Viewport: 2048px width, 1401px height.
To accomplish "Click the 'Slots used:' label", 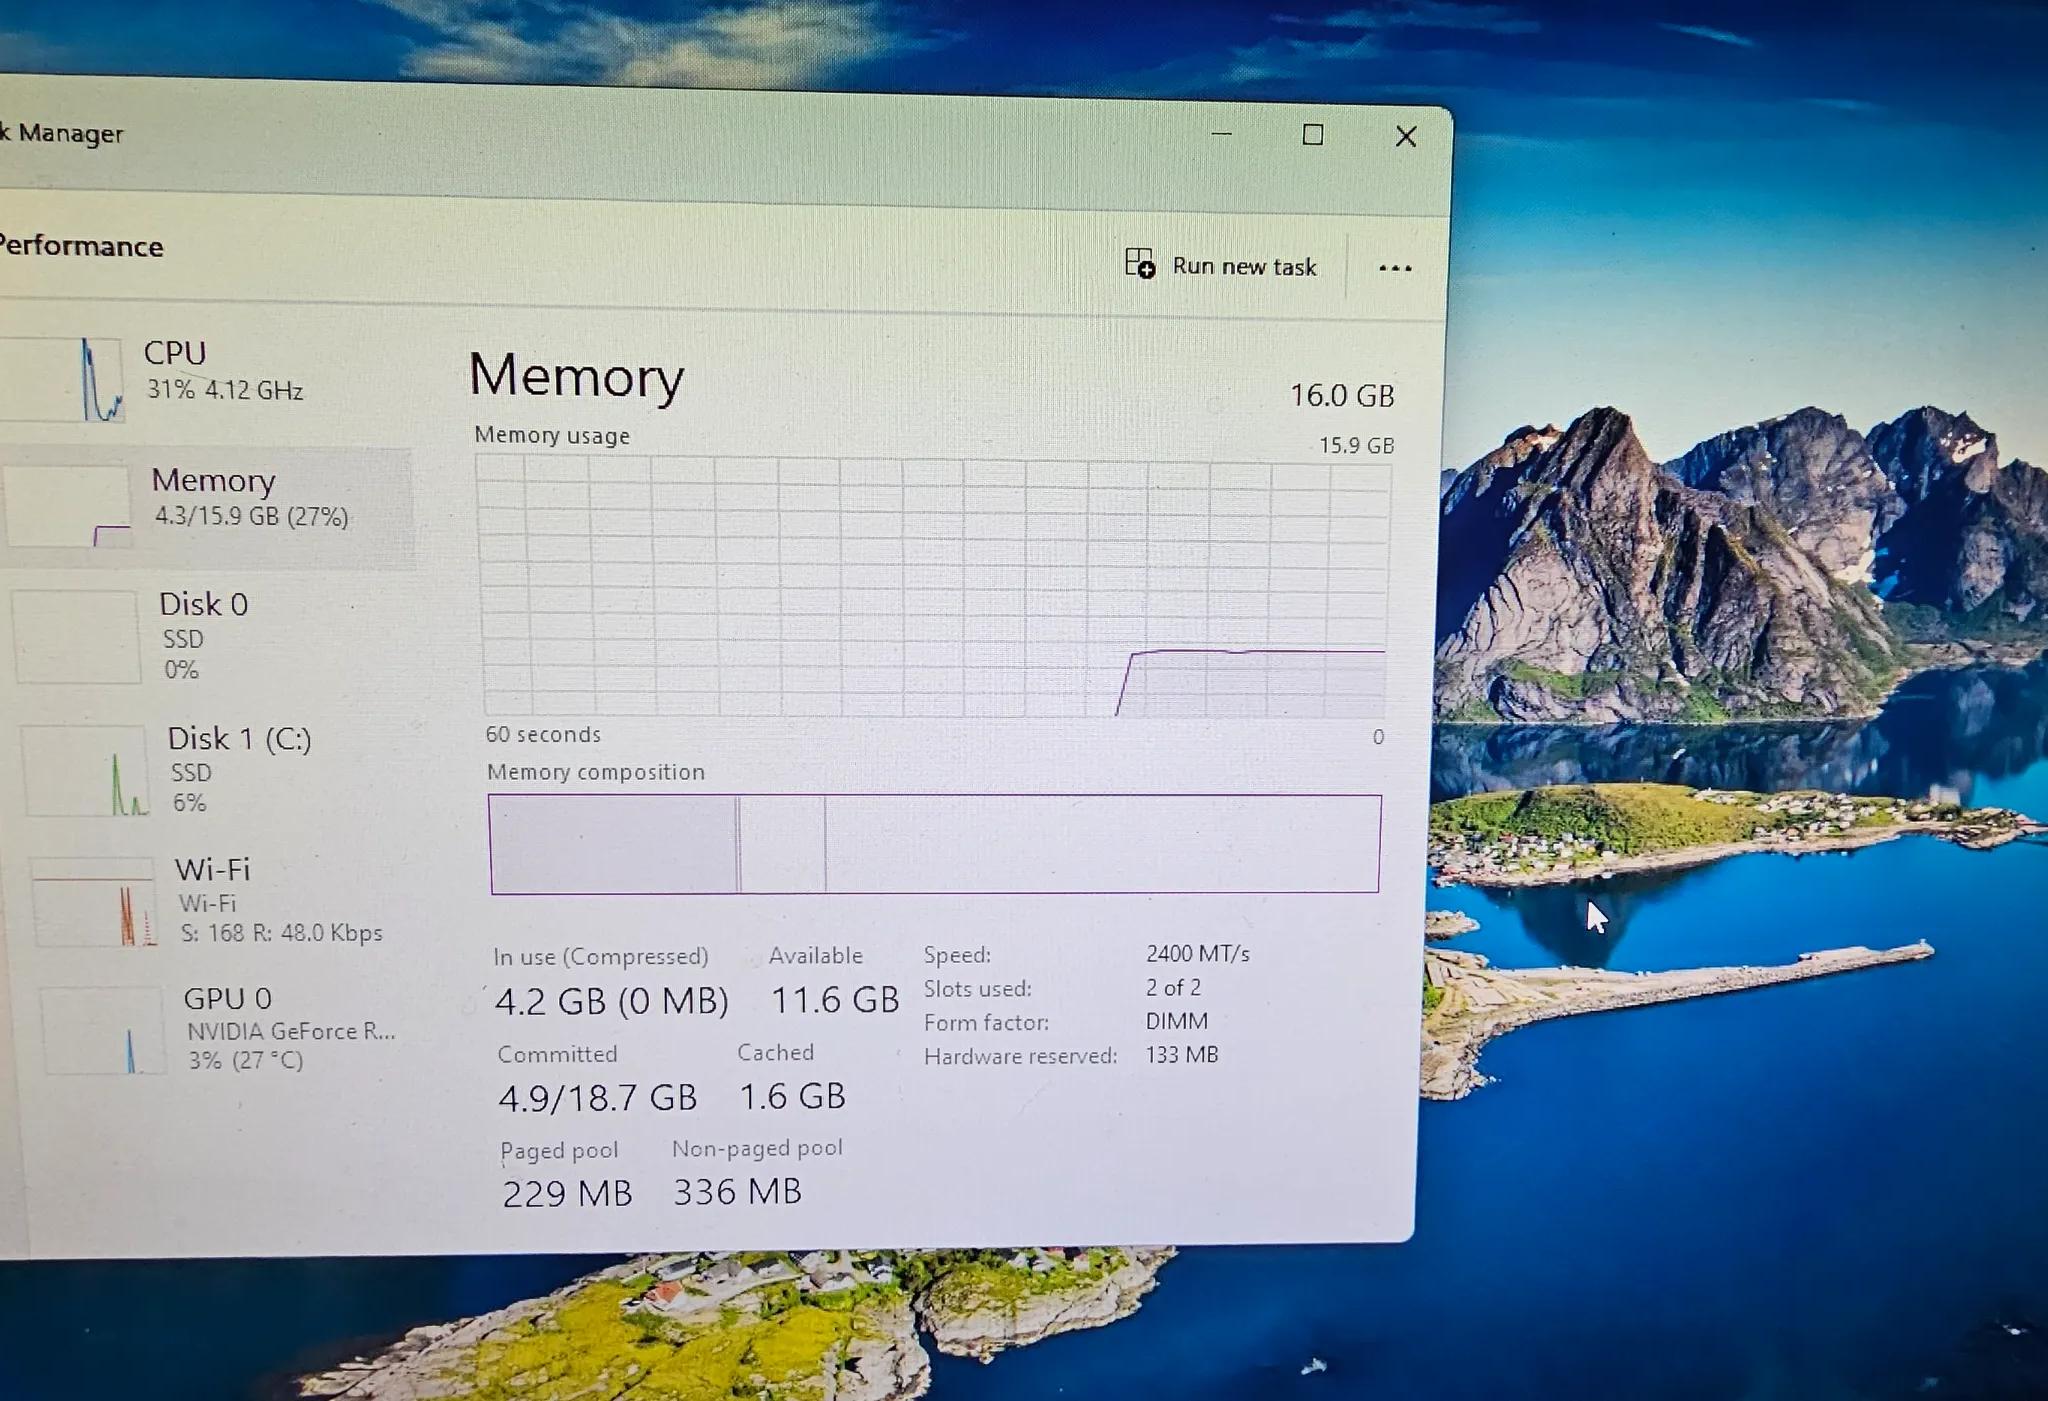I will 977,989.
